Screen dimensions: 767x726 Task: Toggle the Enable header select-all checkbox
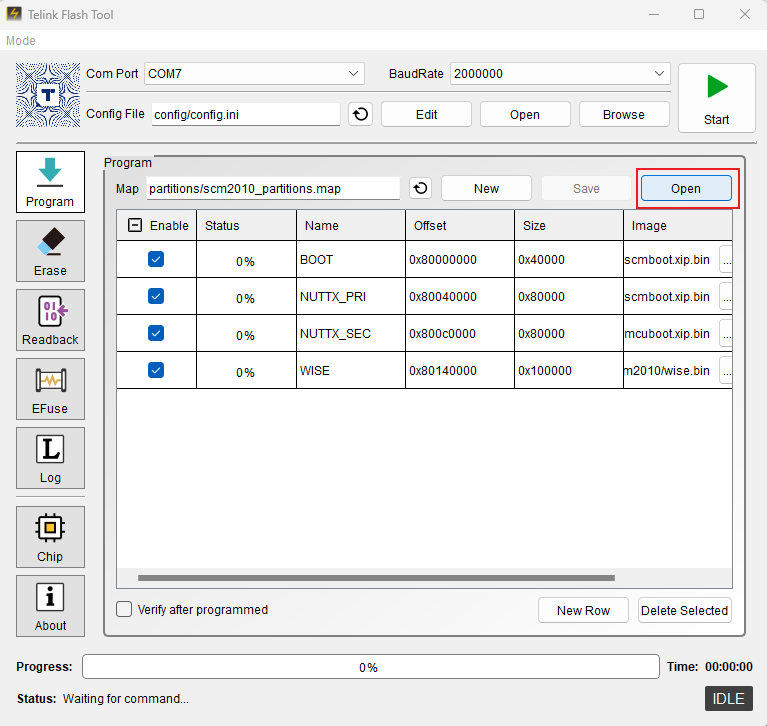pos(135,225)
